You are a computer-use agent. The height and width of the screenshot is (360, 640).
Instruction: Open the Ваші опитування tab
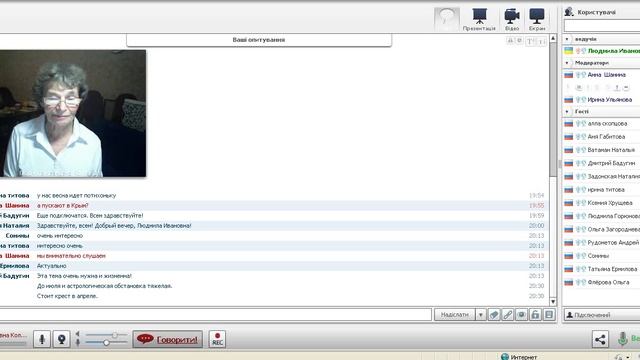[x=259, y=40]
